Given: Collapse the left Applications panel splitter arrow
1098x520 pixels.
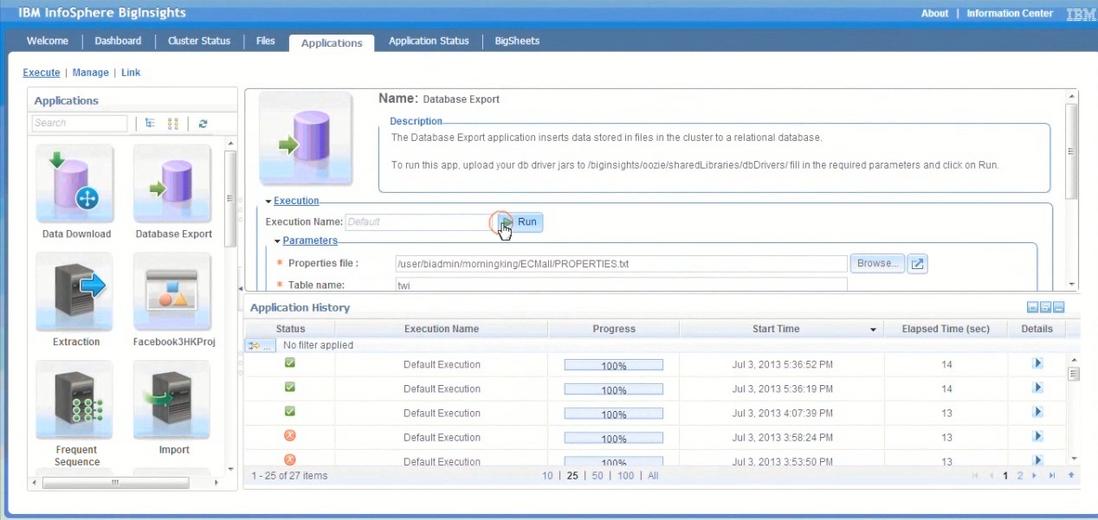Looking at the screenshot, I should pos(241,288).
